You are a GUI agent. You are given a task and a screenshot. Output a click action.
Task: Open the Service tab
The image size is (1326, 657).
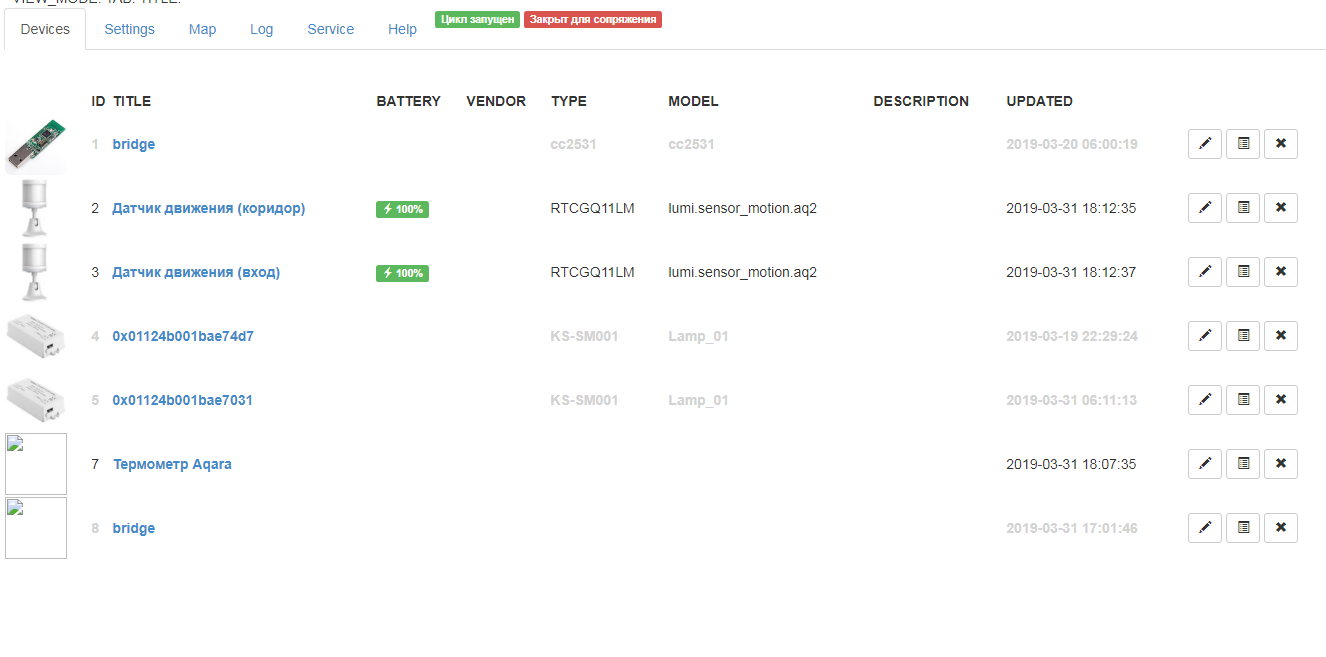tap(331, 29)
